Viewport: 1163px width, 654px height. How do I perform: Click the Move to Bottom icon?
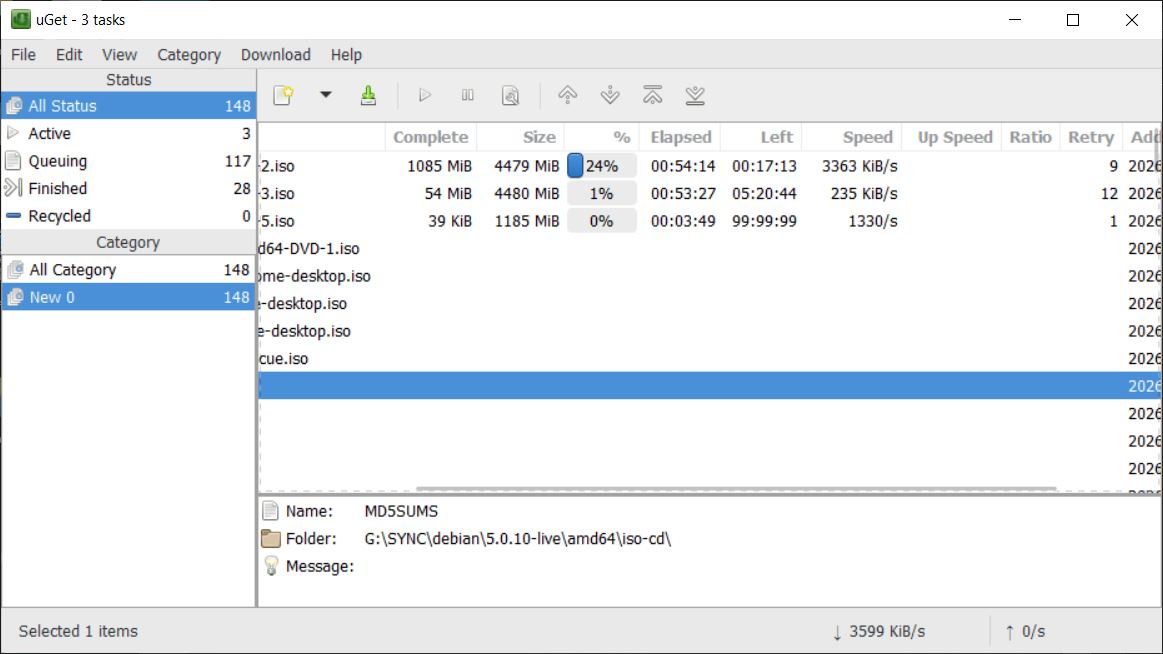click(x=695, y=95)
